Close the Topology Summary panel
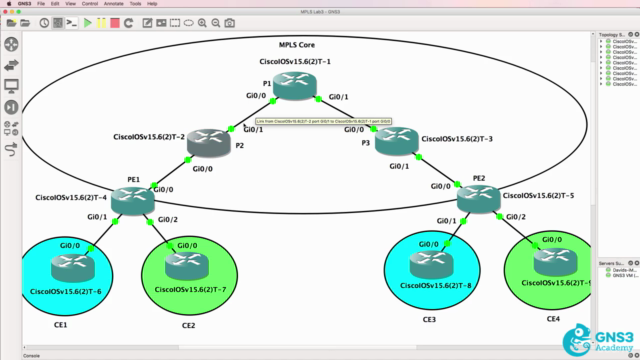This screenshot has width=640, height=360. click(x=637, y=35)
